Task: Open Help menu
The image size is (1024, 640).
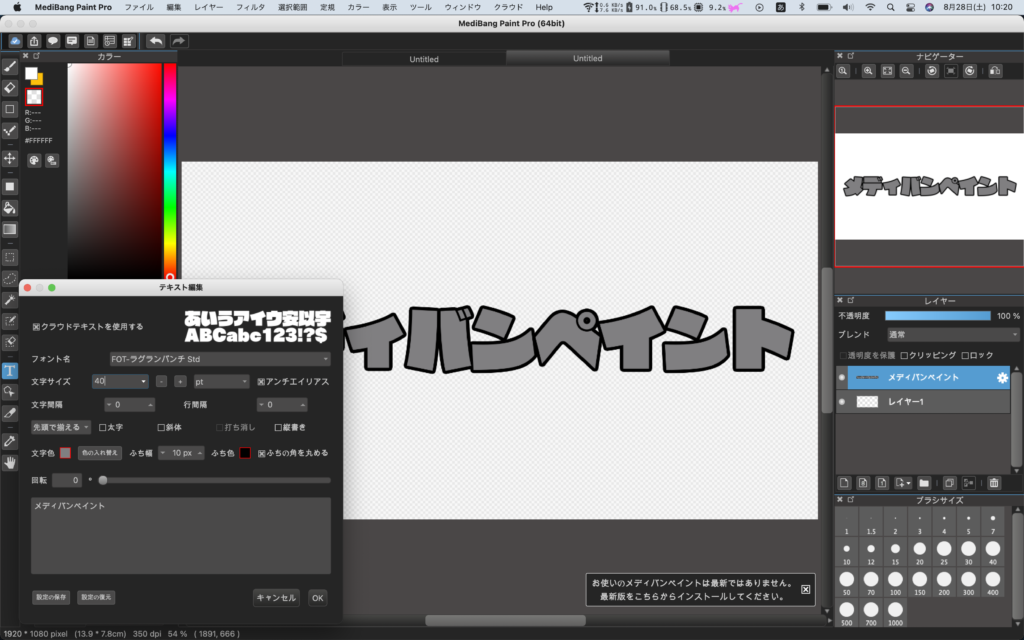Action: click(544, 7)
